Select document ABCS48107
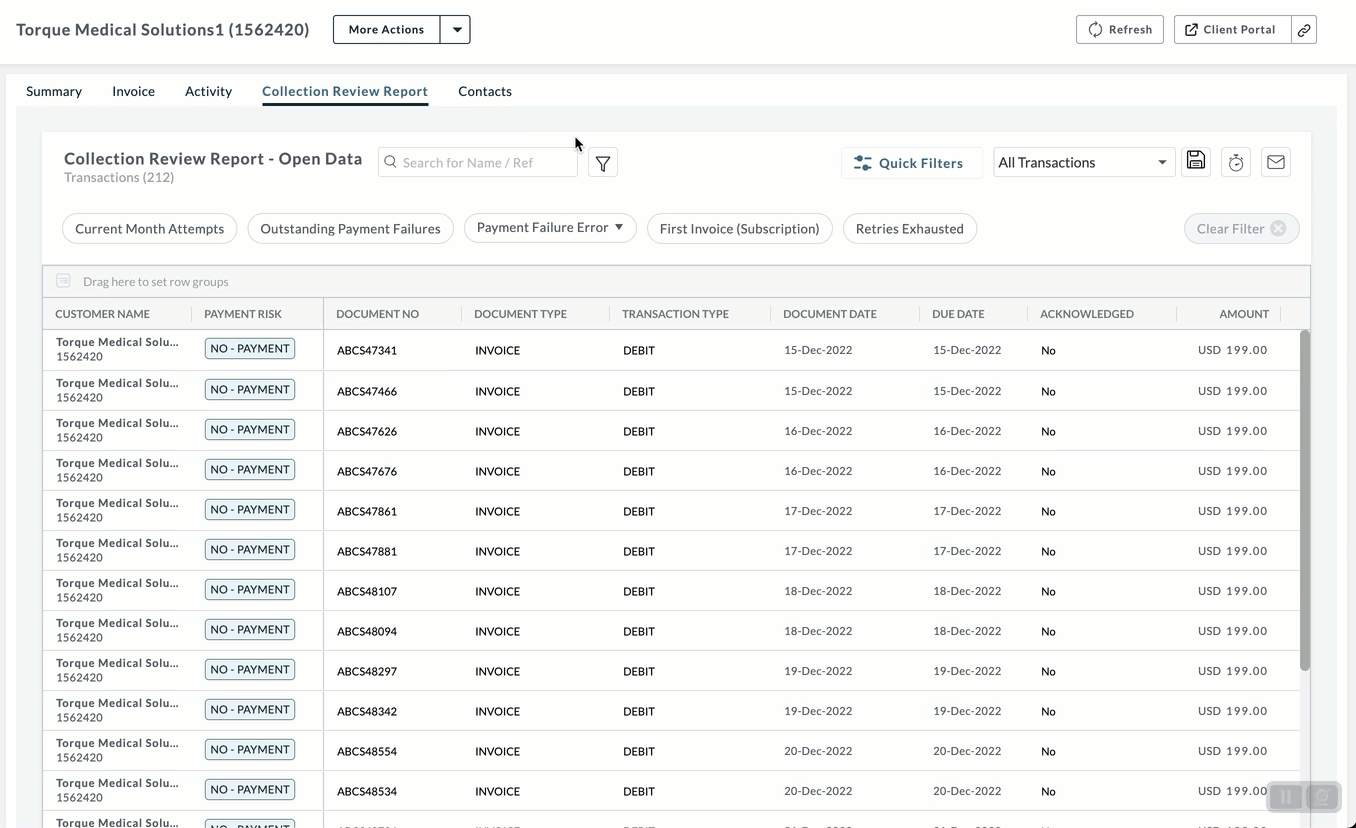The image size is (1356, 828). pyautogui.click(x=367, y=591)
